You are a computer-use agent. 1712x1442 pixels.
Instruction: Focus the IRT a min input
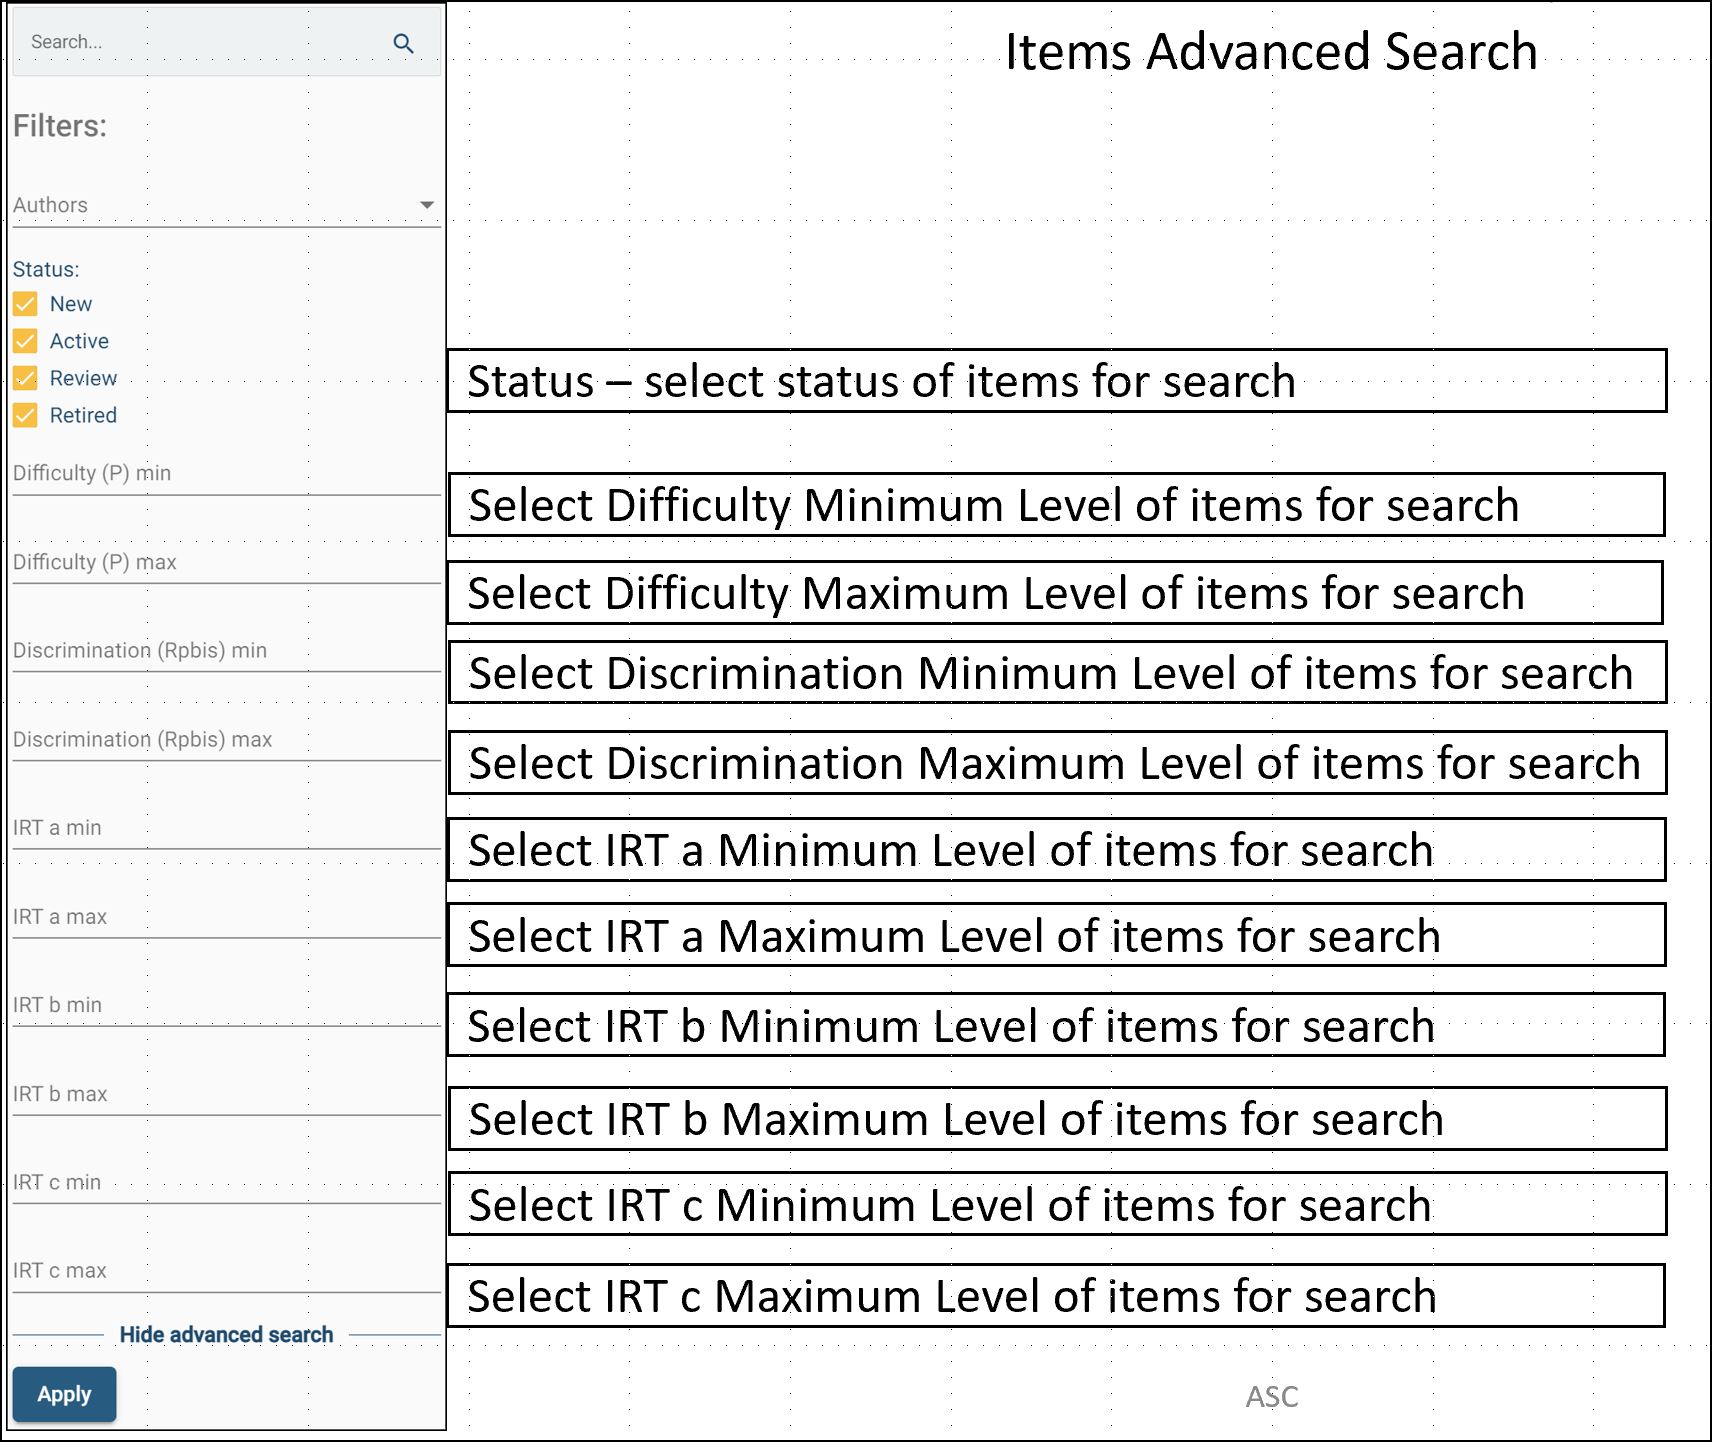pyautogui.click(x=226, y=828)
